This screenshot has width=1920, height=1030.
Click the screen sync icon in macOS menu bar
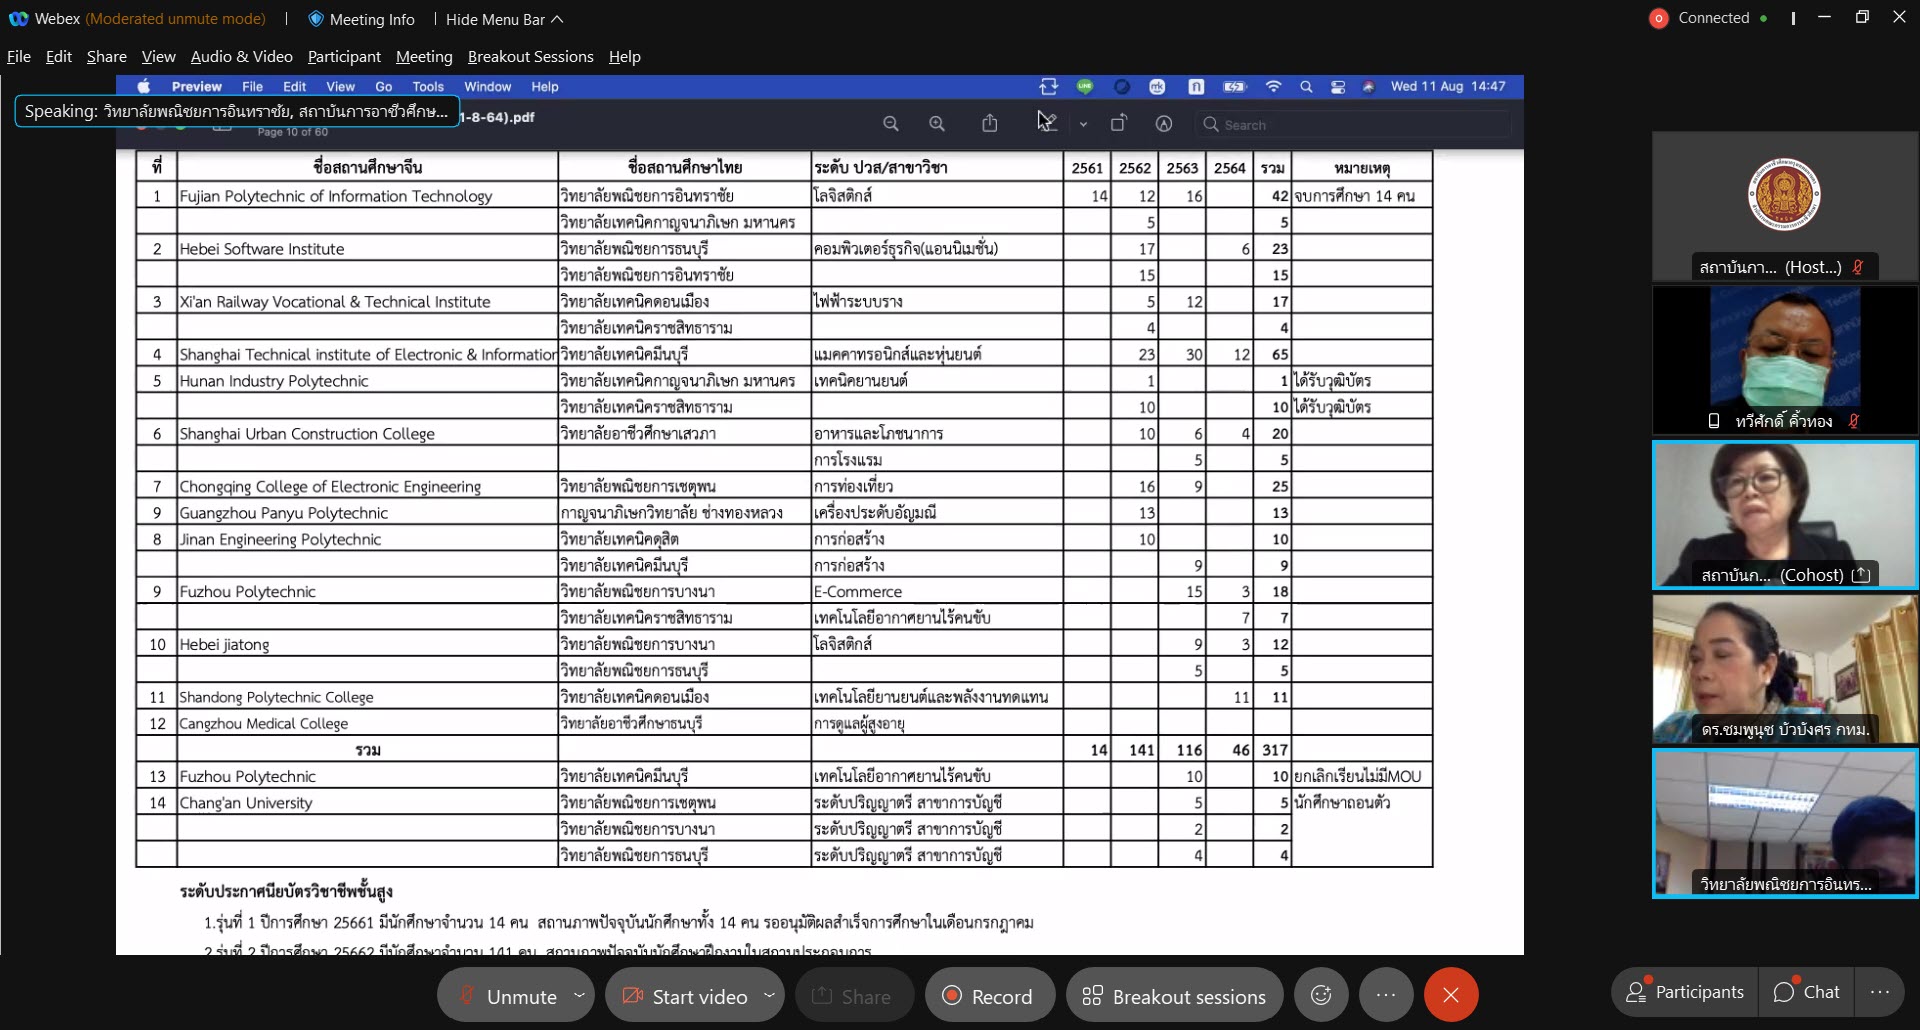click(1048, 87)
